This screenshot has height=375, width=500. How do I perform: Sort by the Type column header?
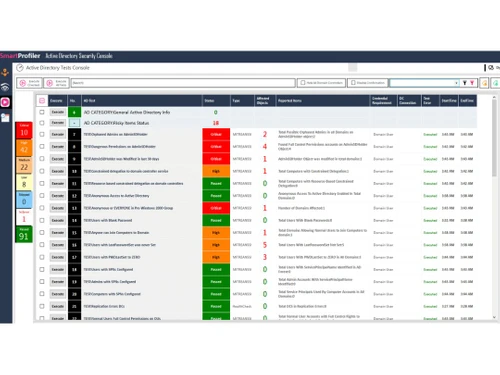point(242,101)
